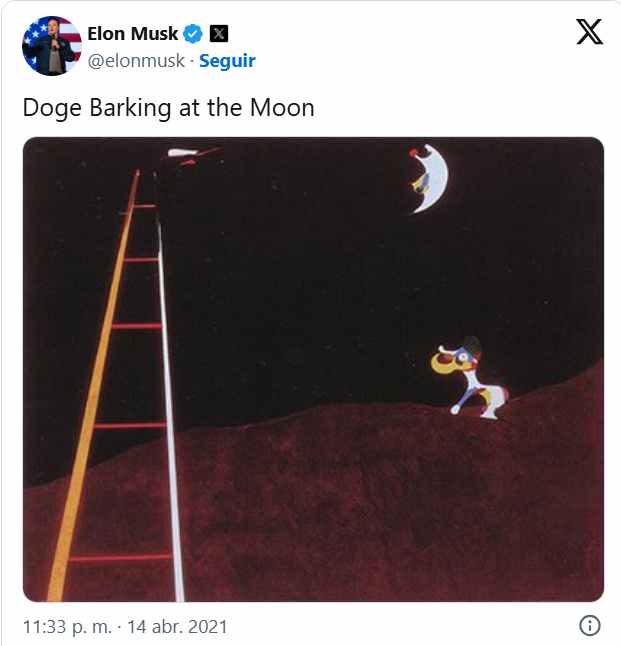Click the brown ground area beneath the dog
Screen dimensions: 621x646
(450, 500)
